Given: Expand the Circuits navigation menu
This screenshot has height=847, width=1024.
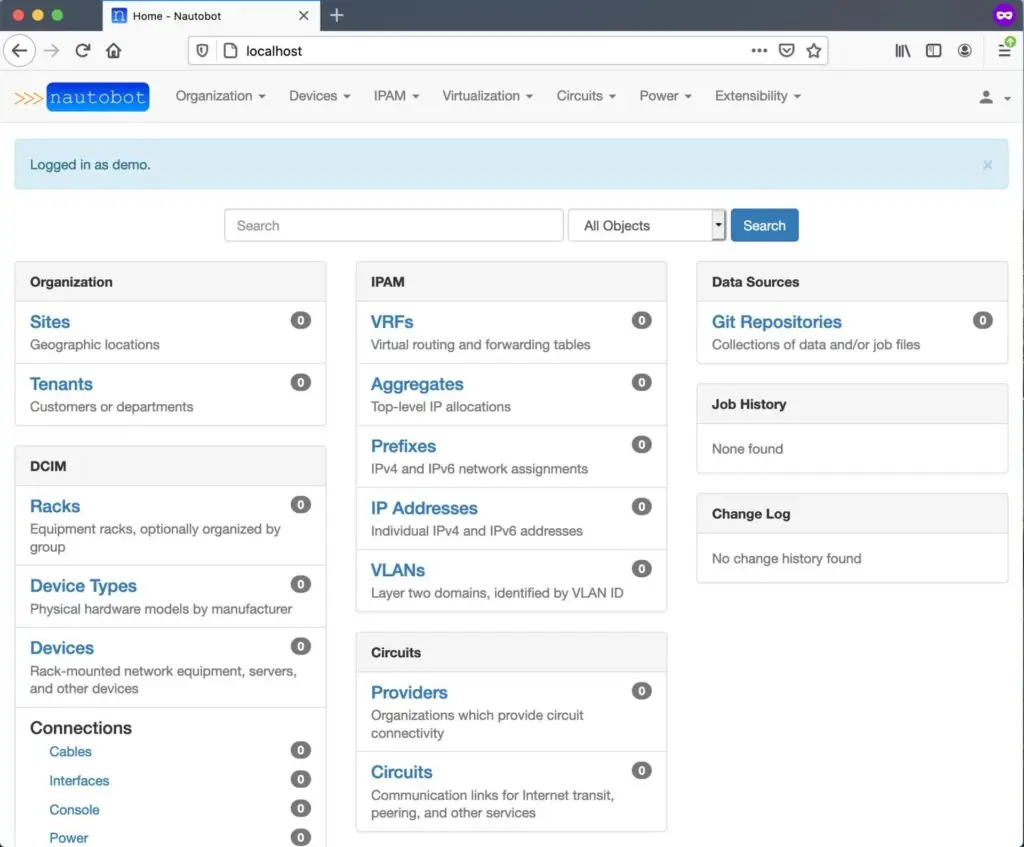Looking at the screenshot, I should coord(586,96).
